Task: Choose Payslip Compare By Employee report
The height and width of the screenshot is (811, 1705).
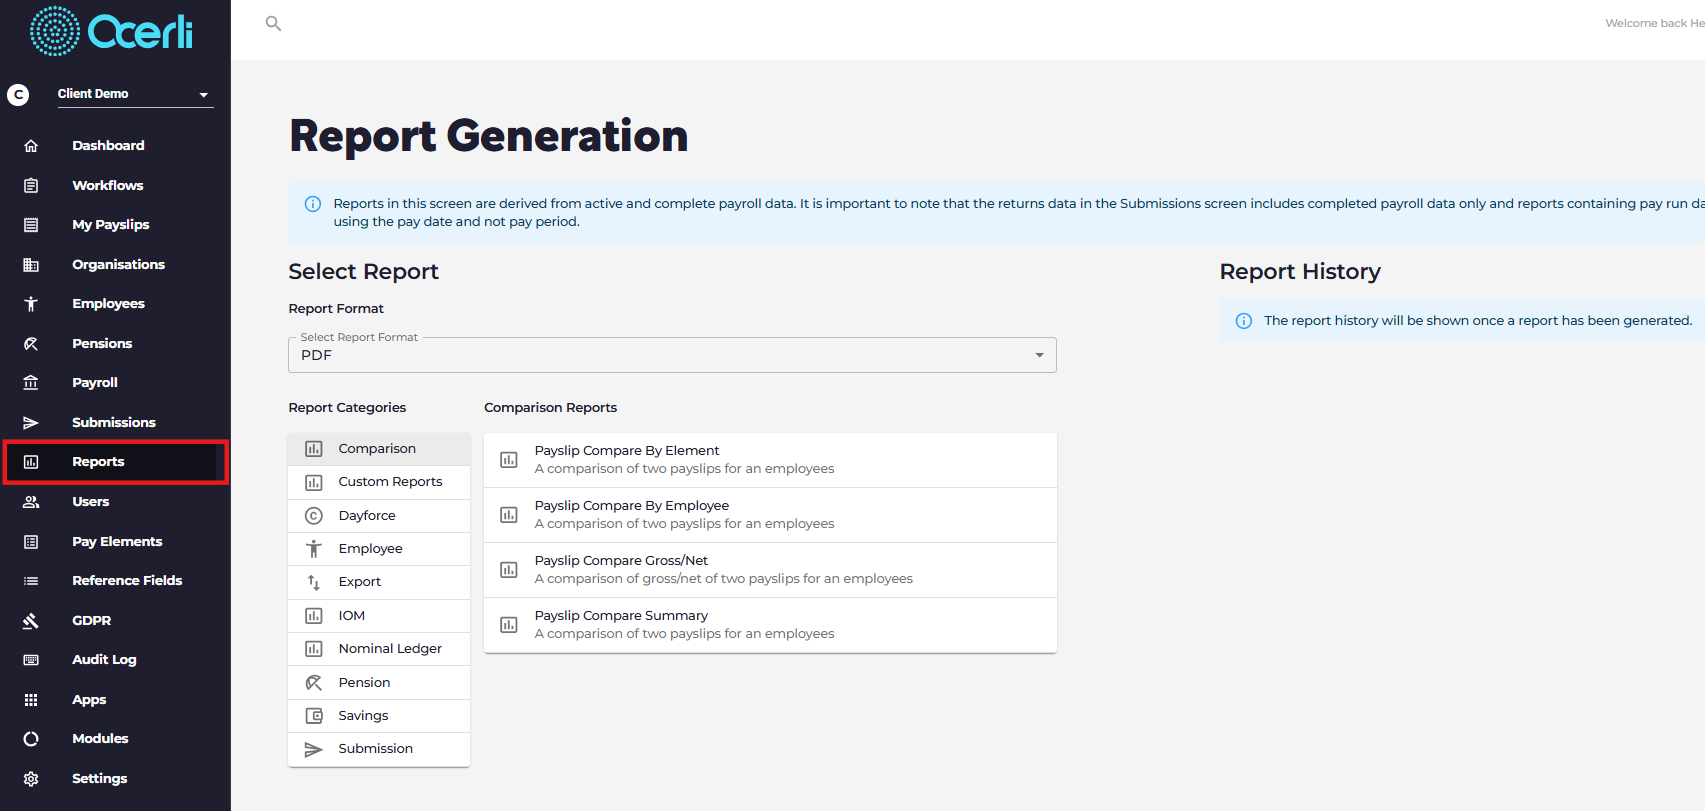Action: point(770,515)
